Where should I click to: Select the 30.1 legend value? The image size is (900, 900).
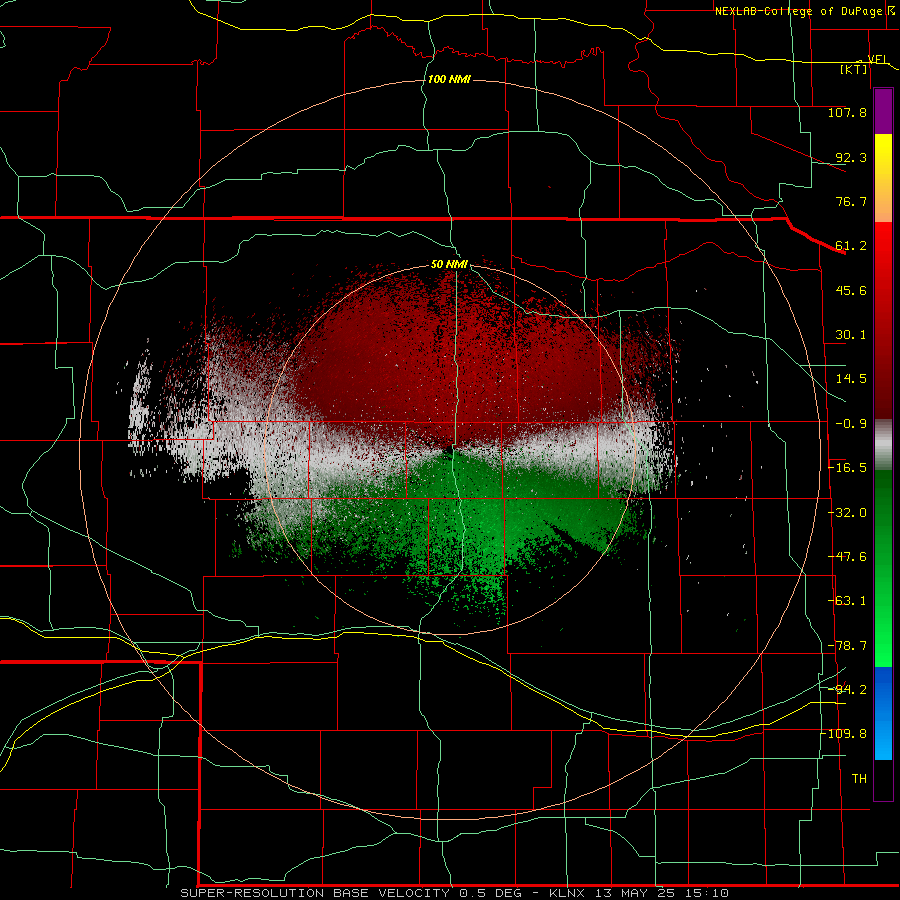click(851, 335)
